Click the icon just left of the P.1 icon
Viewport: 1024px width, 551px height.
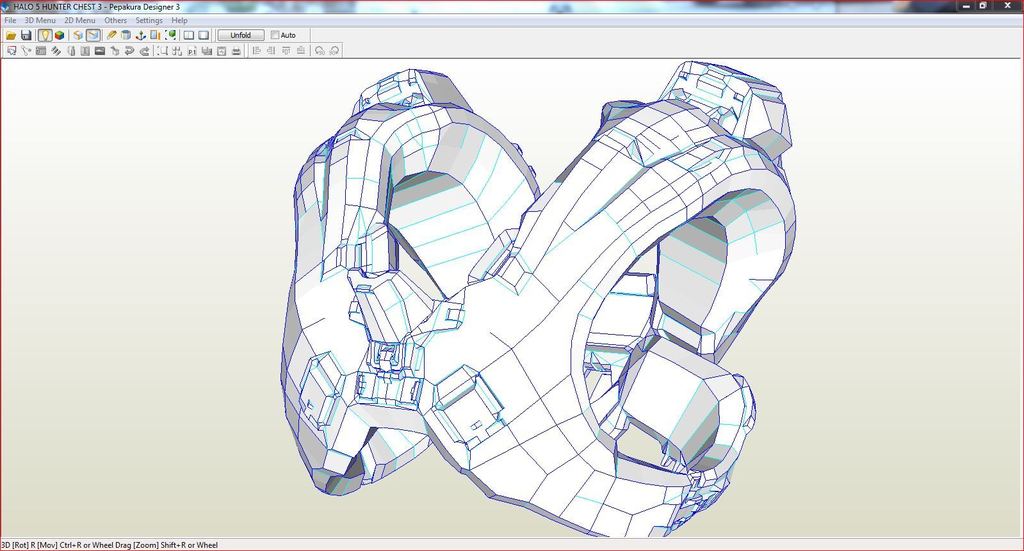click(177, 51)
